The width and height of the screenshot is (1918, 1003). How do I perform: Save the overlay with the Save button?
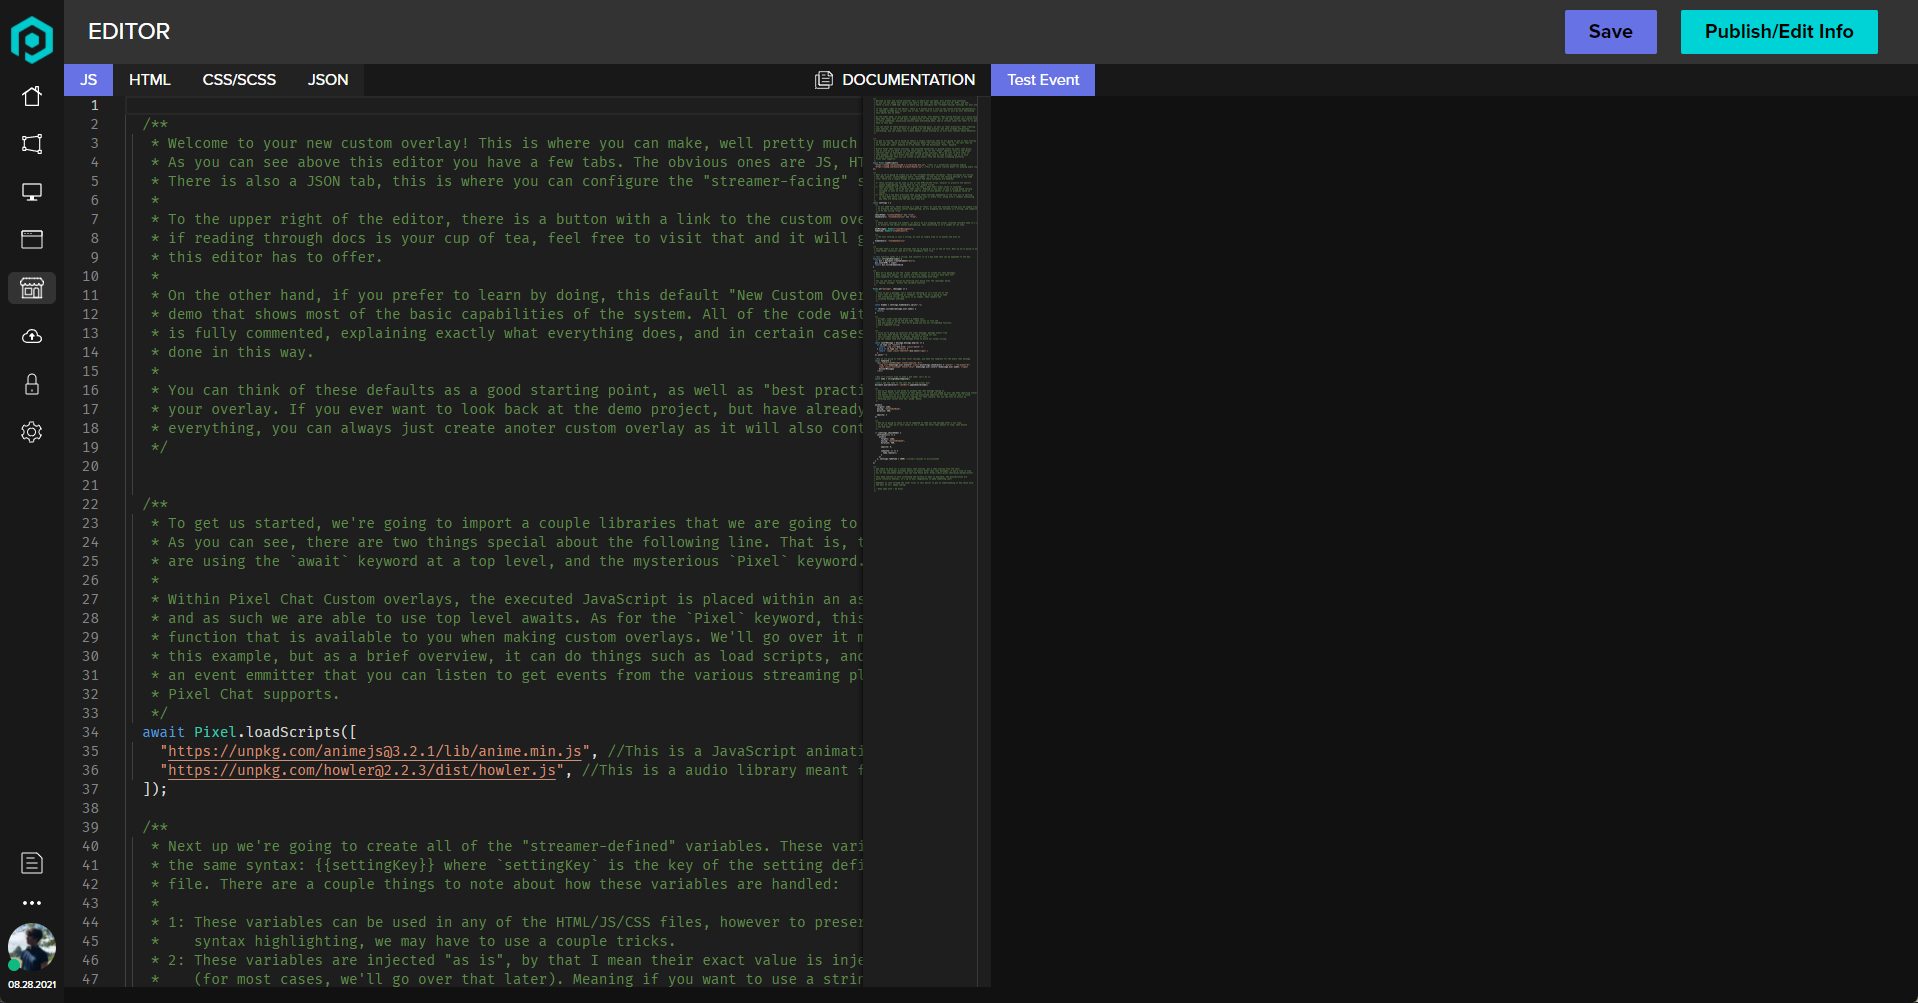tap(1609, 31)
